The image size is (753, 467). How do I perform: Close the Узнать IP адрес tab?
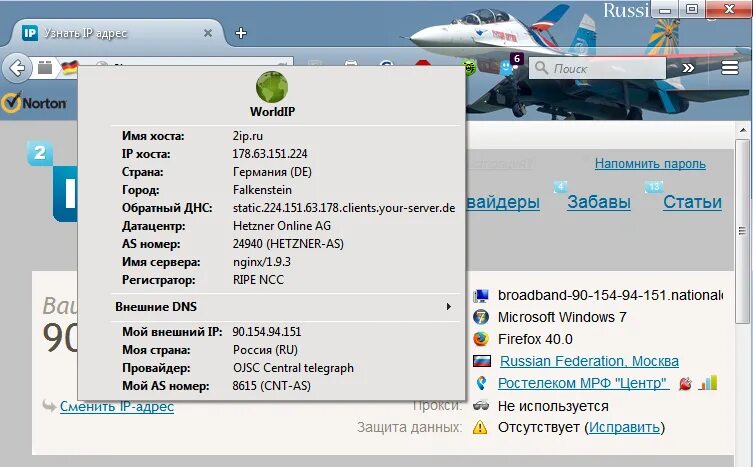click(208, 33)
